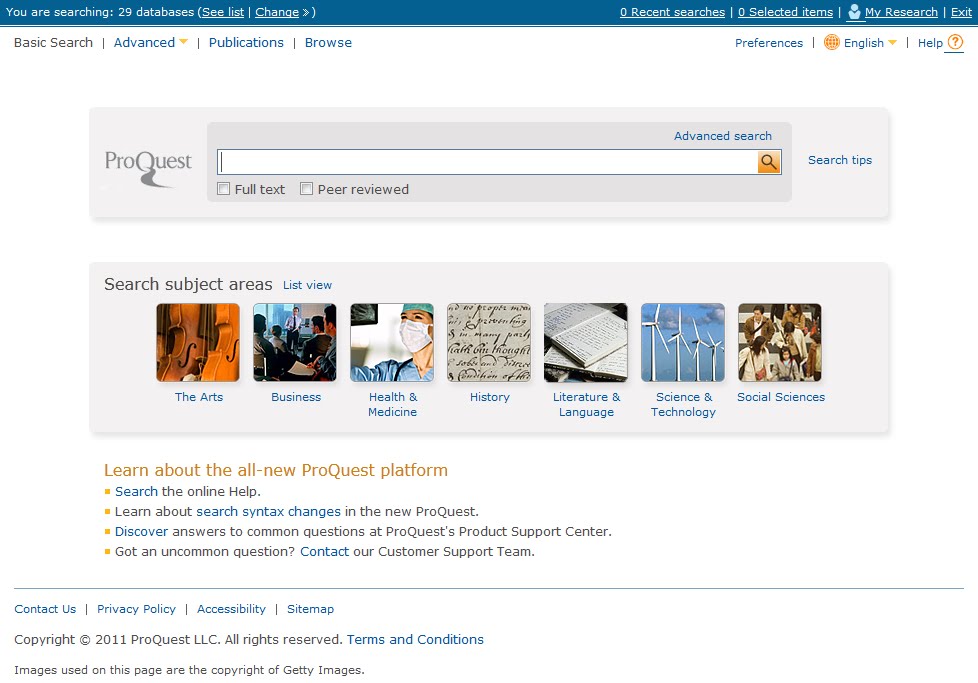Click the globe language icon
The width and height of the screenshot is (978, 683).
(x=831, y=42)
